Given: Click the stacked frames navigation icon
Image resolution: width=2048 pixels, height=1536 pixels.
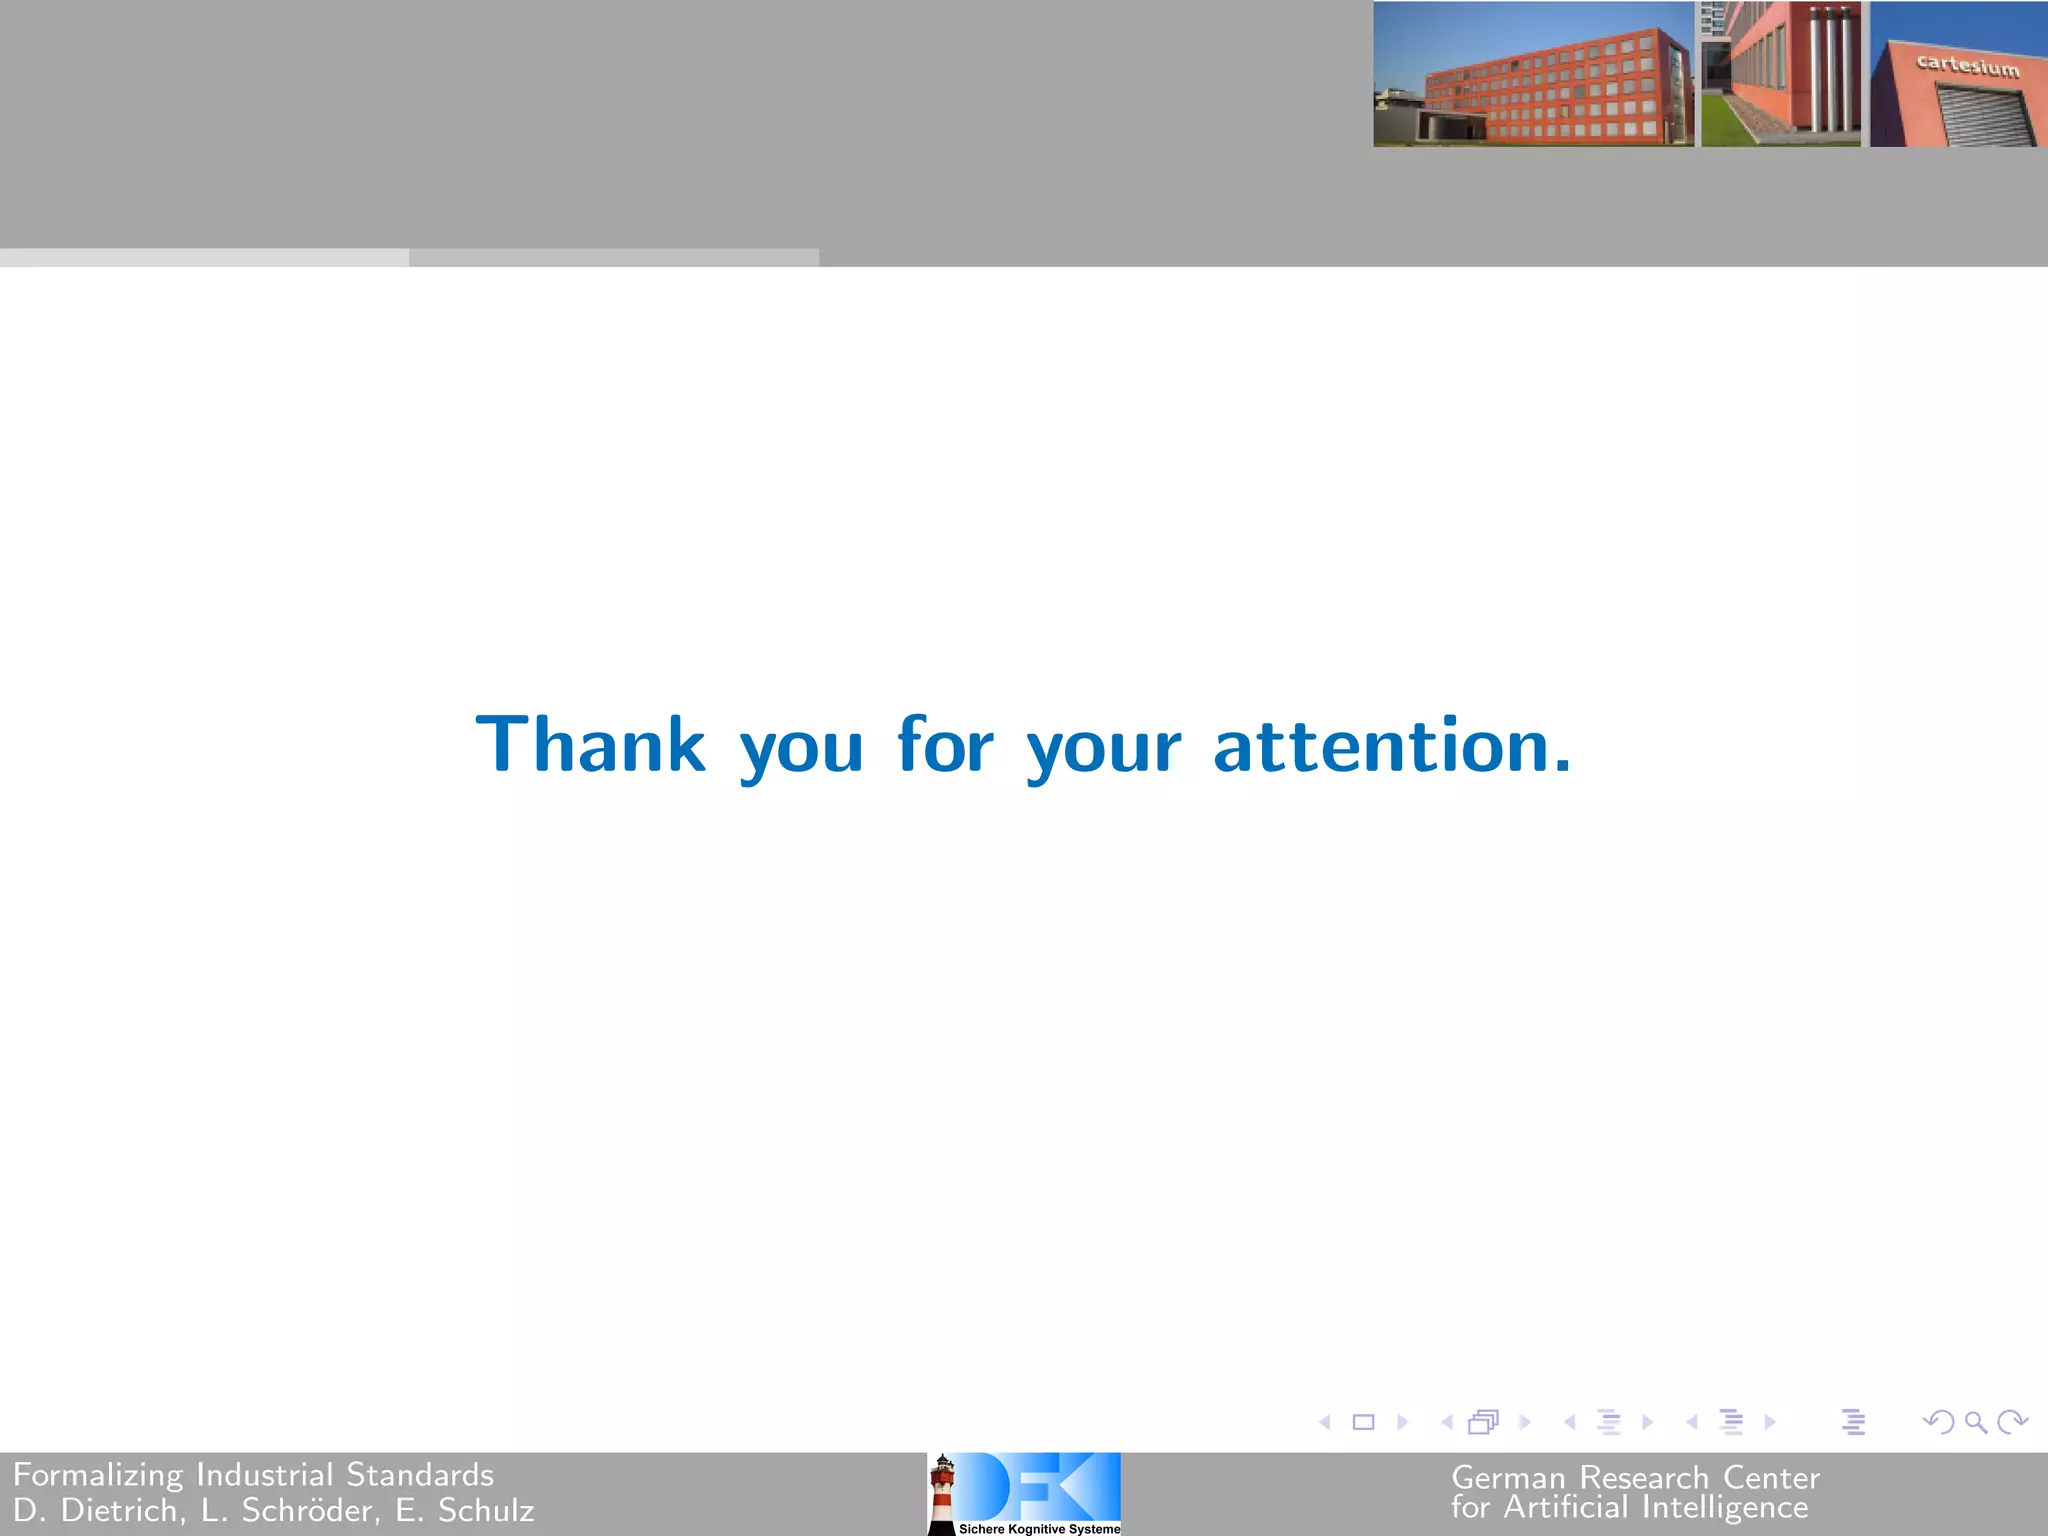Looking at the screenshot, I should 1484,1422.
